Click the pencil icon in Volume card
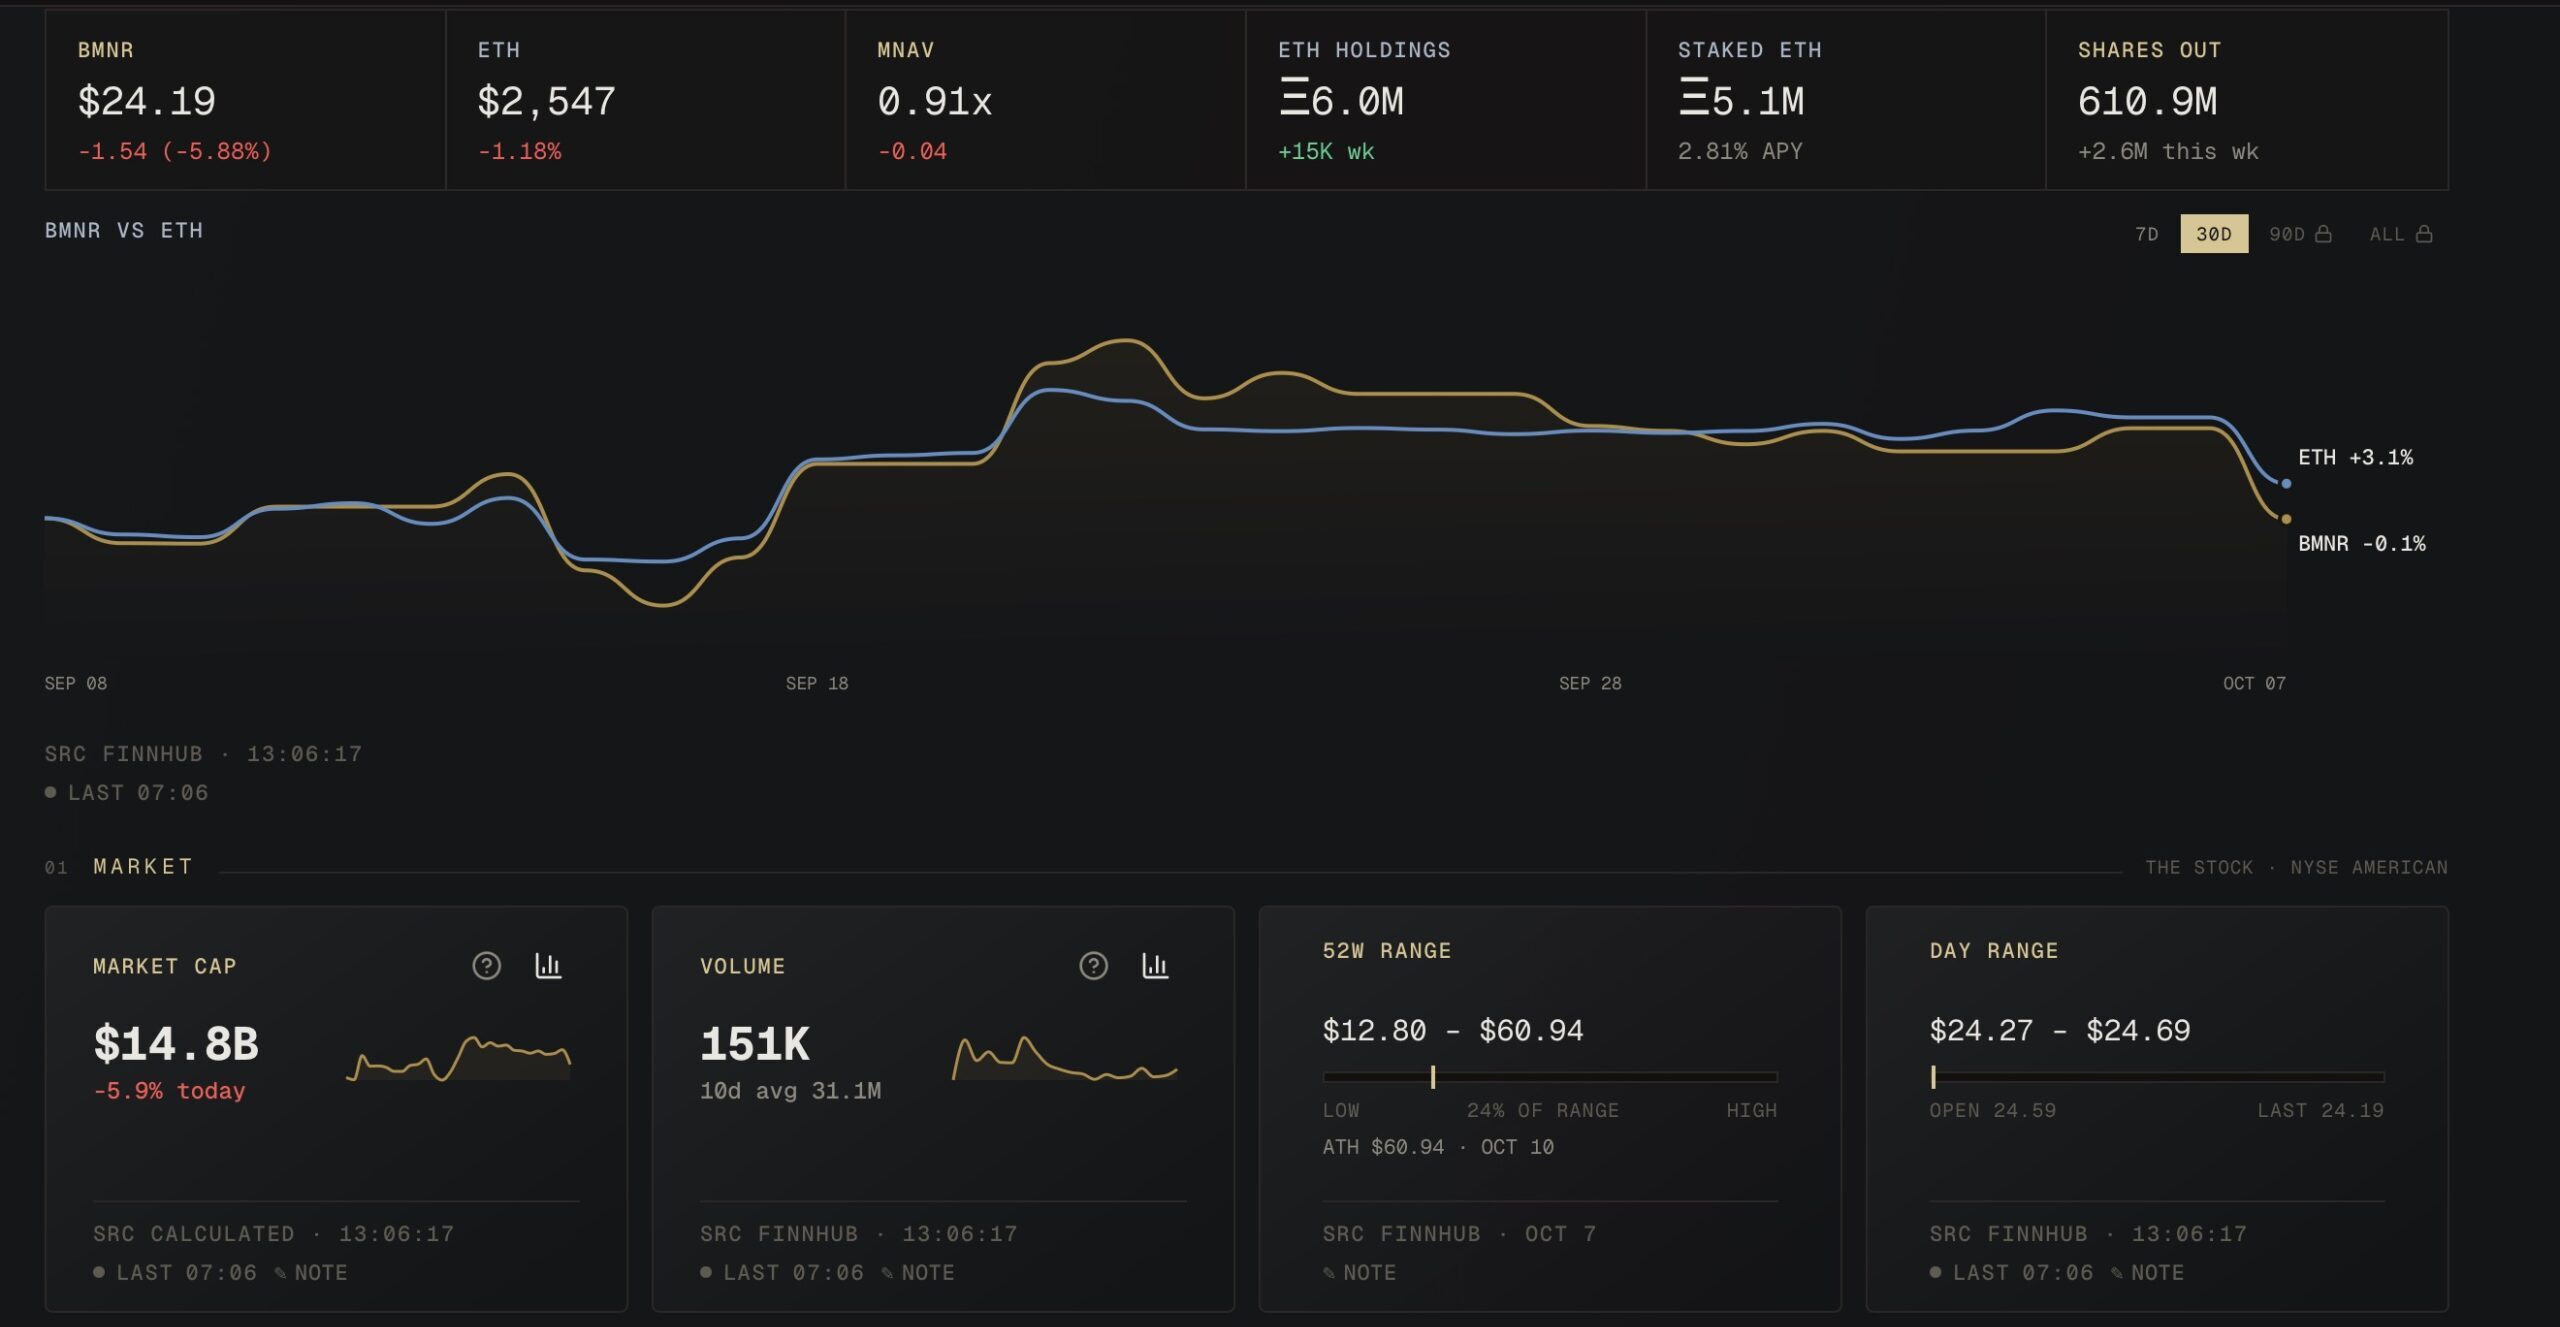 click(887, 1273)
